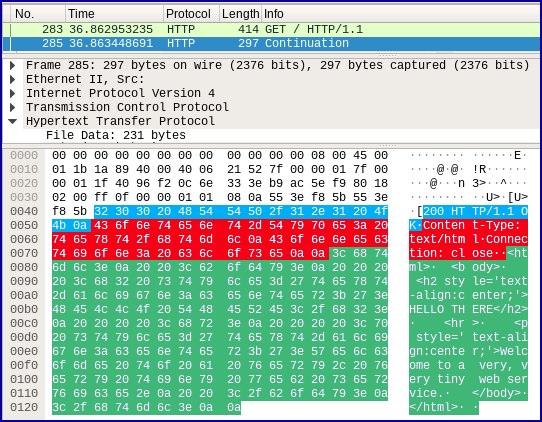542x422 pixels.
Task: Sort by the Time column header
Action: 114,14
